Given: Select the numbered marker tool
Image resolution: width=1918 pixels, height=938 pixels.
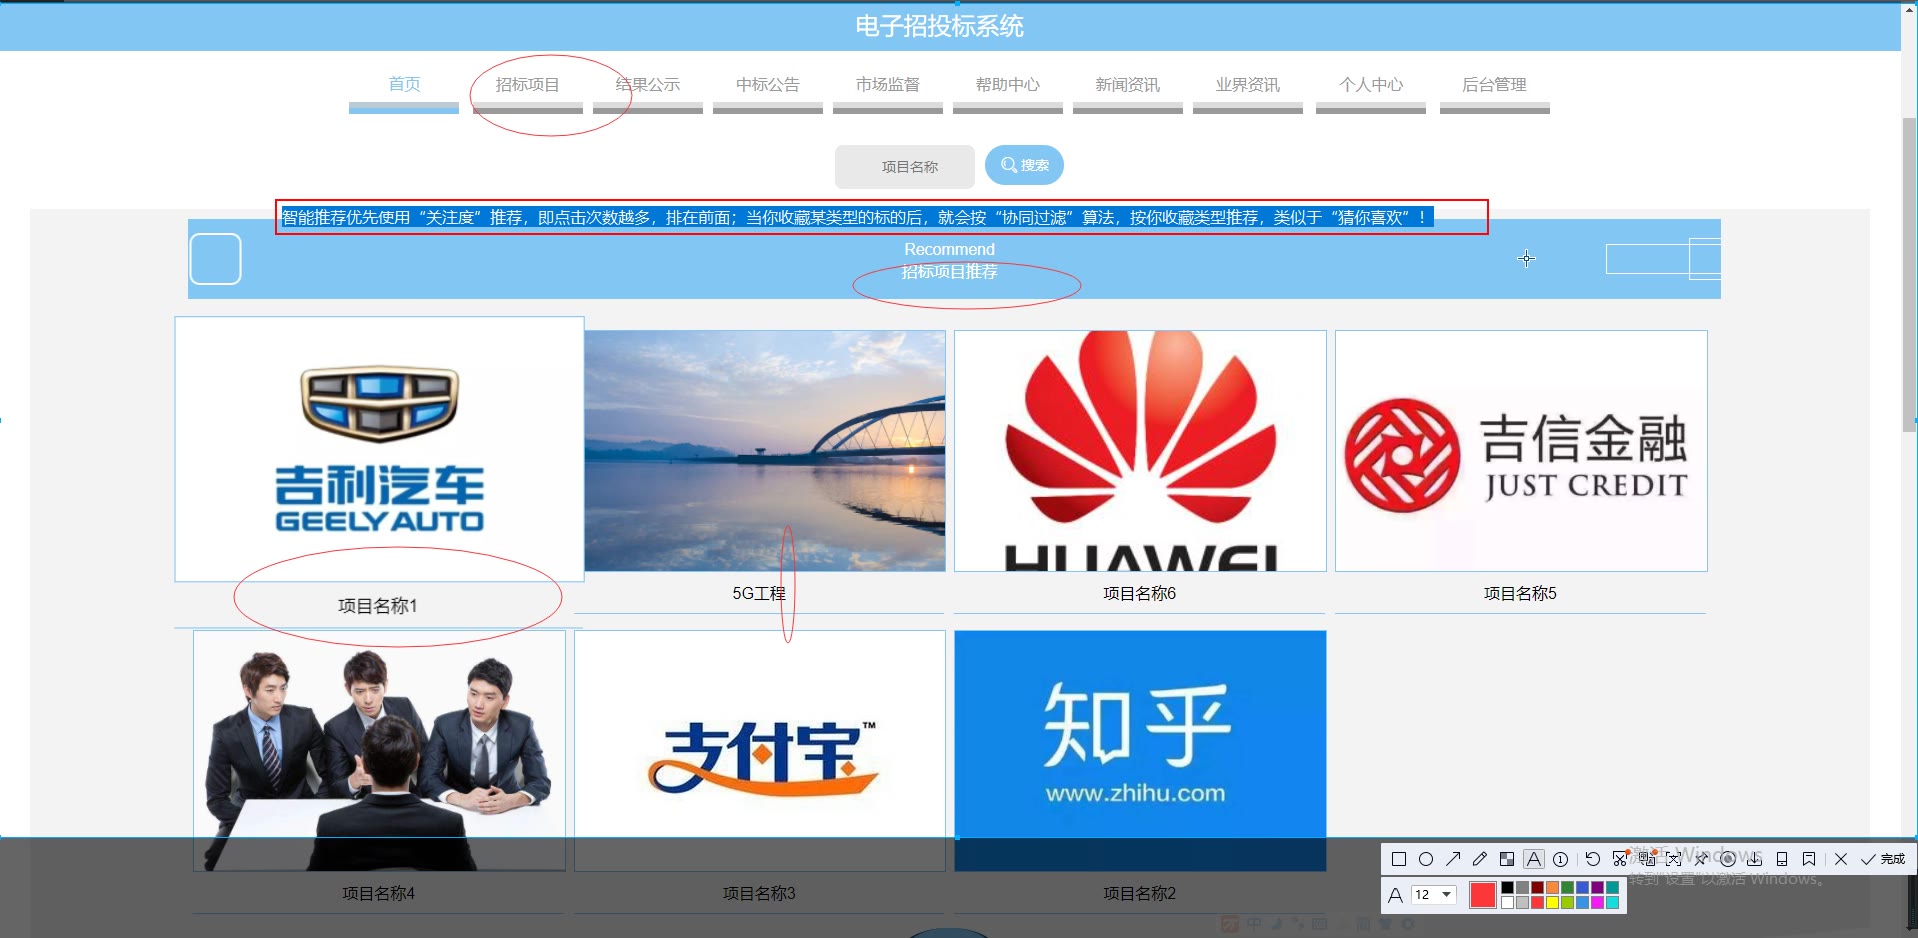Looking at the screenshot, I should tap(1561, 859).
